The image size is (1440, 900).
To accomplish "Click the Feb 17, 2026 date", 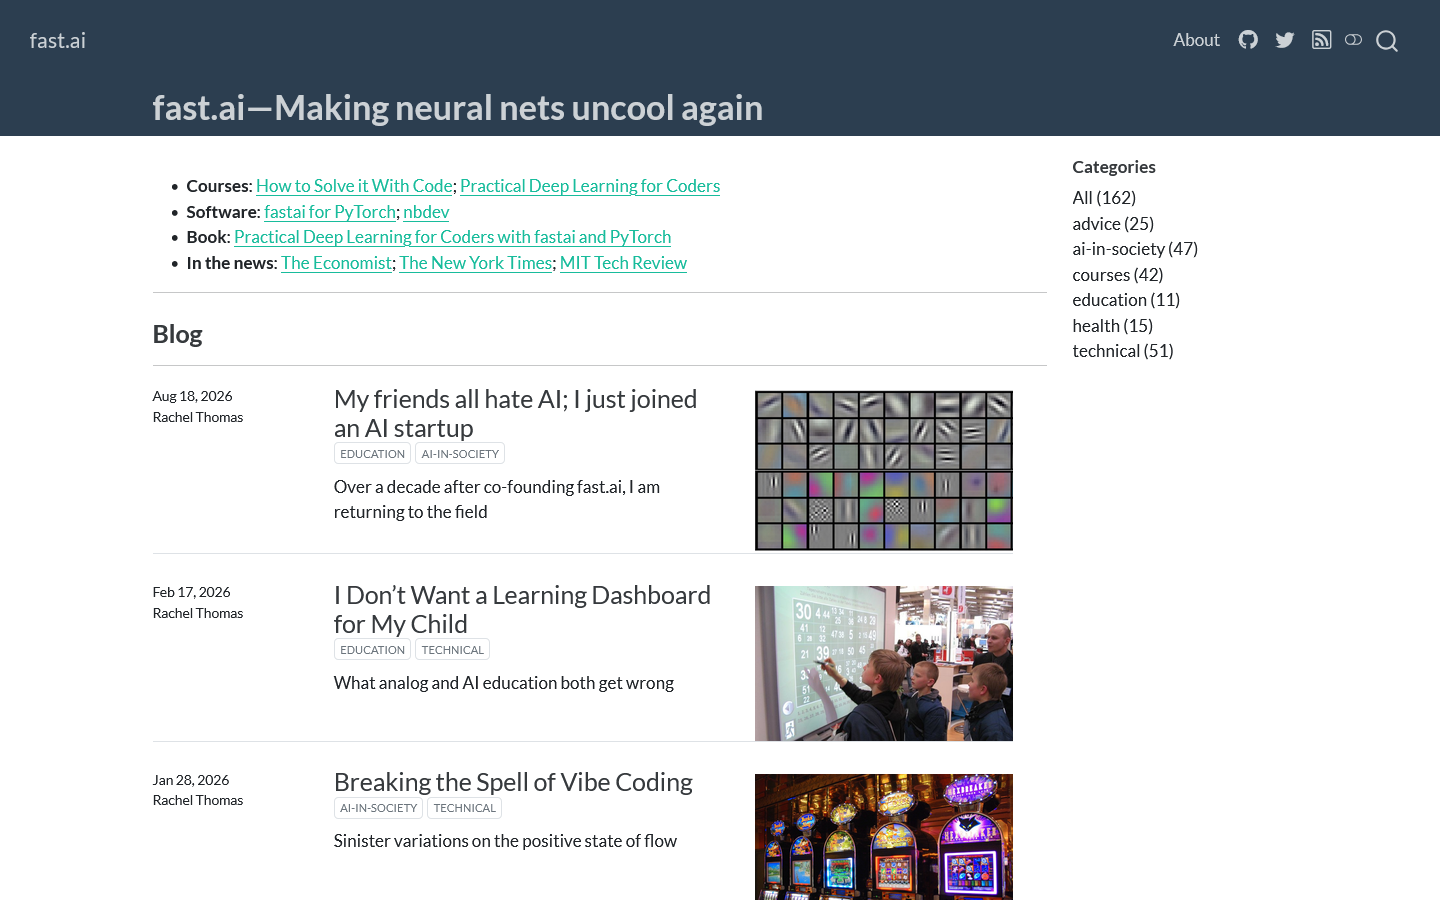I will [x=191, y=592].
